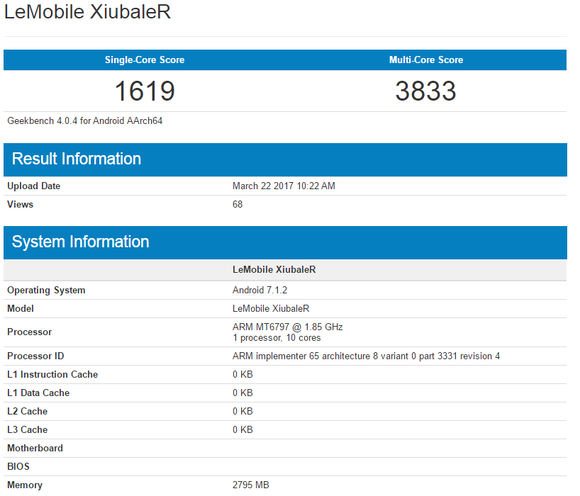Click the Operating System label
This screenshot has height=496, width=580.
(46, 290)
